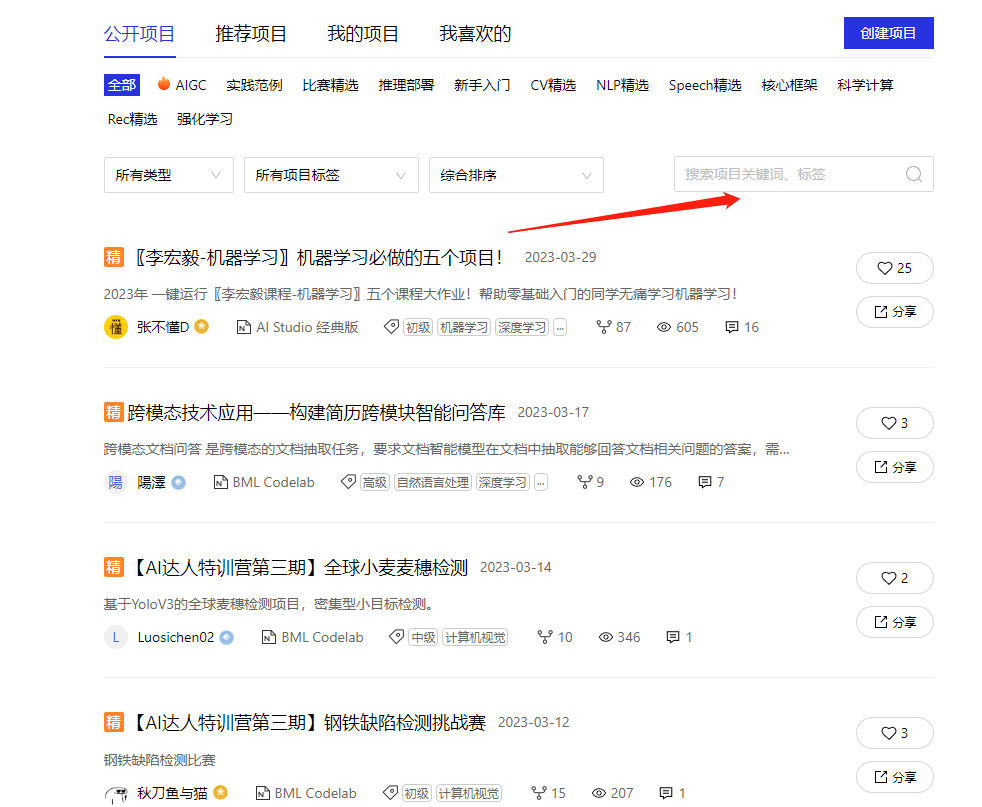Share the 跨模态技术应用 project
This screenshot has height=807, width=982.
[894, 467]
